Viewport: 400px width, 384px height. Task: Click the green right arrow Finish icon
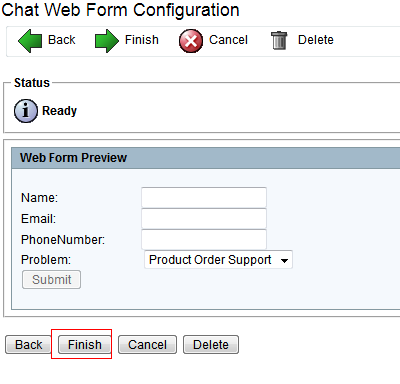tap(107, 41)
